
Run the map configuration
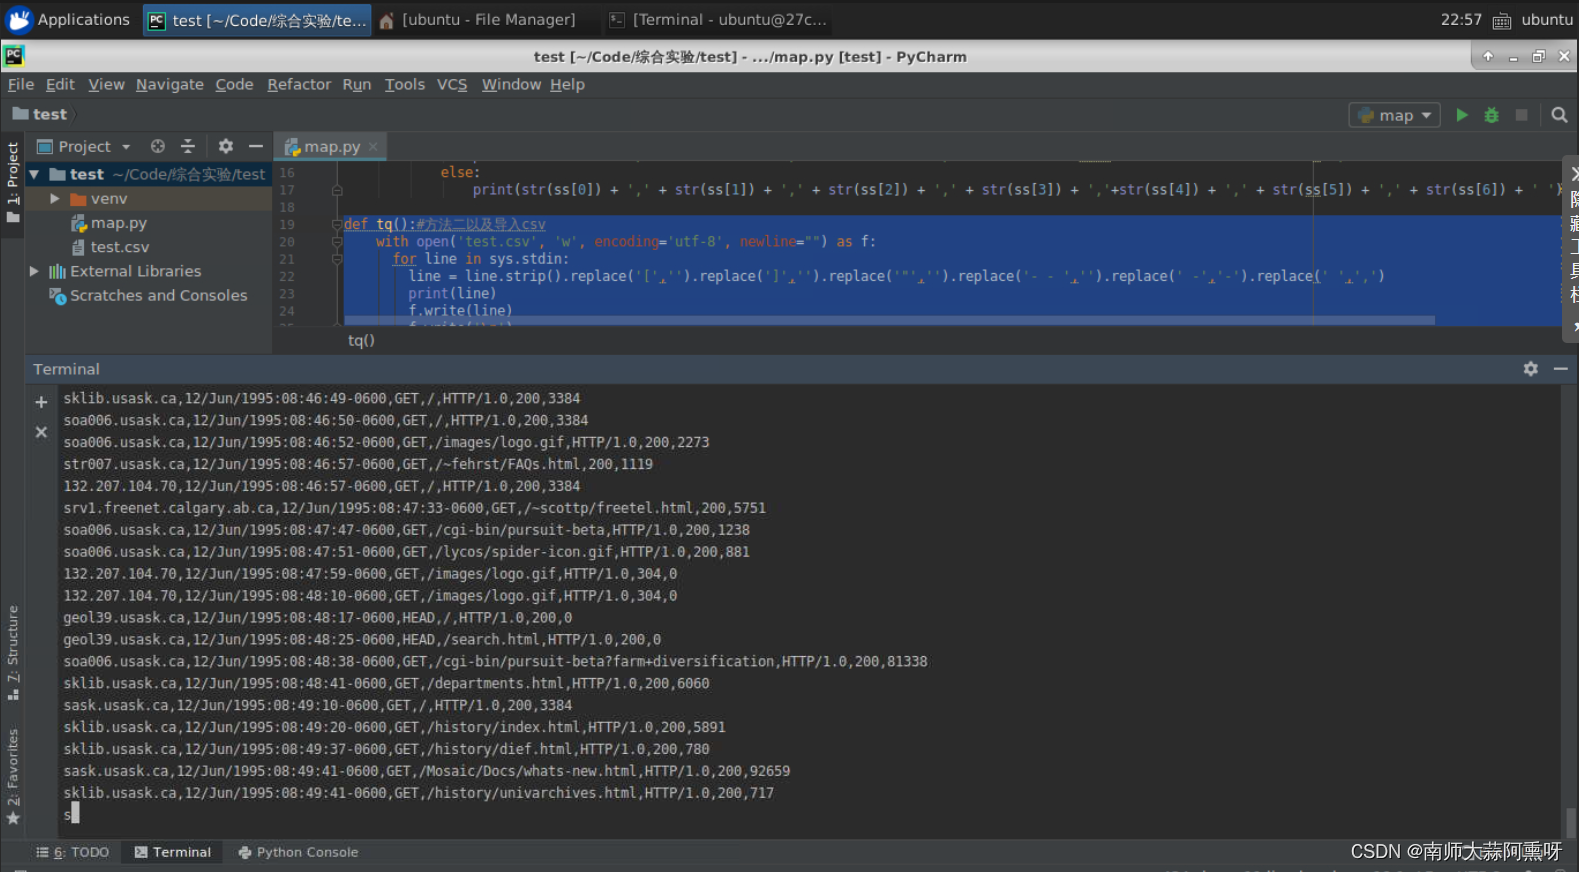(1462, 115)
